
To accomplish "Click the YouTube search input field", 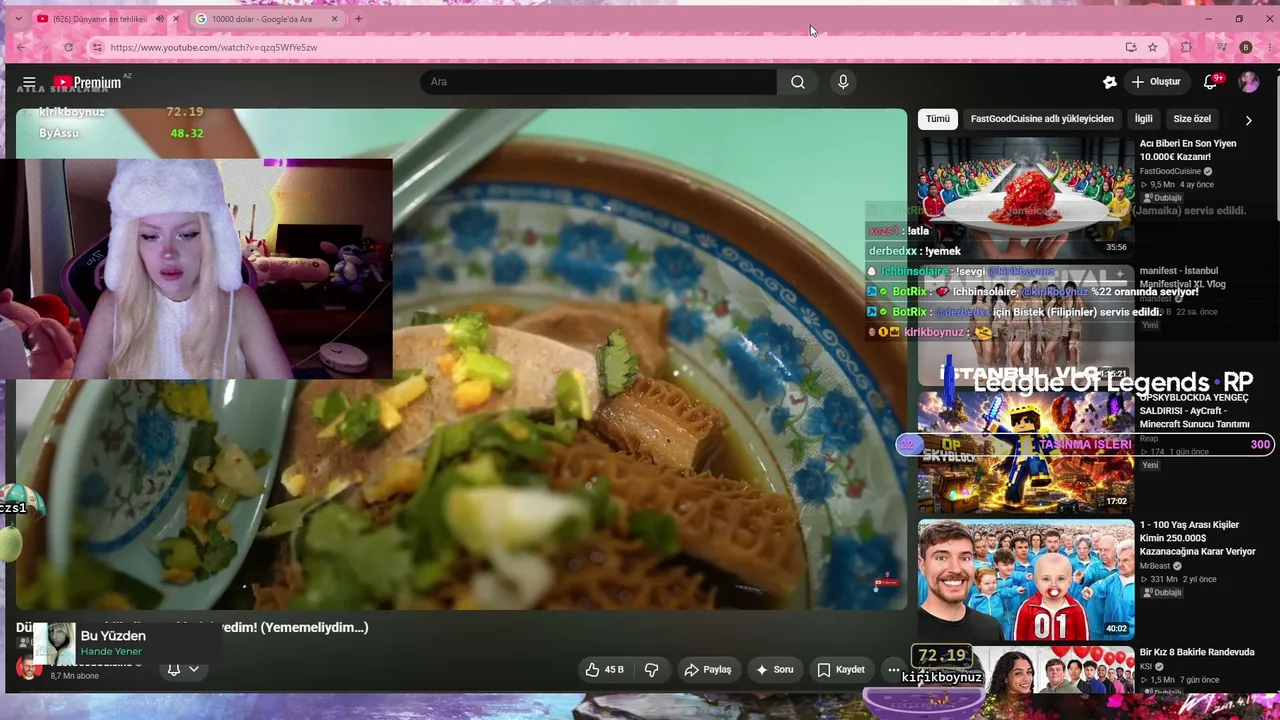I will [600, 82].
